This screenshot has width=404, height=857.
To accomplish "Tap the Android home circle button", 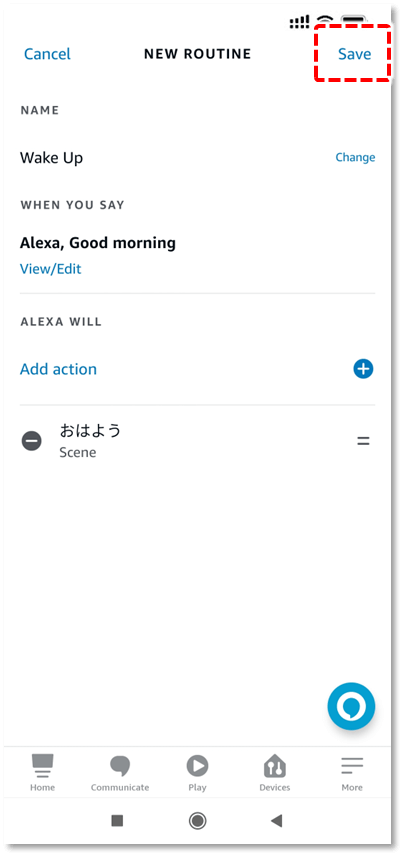I will [197, 820].
